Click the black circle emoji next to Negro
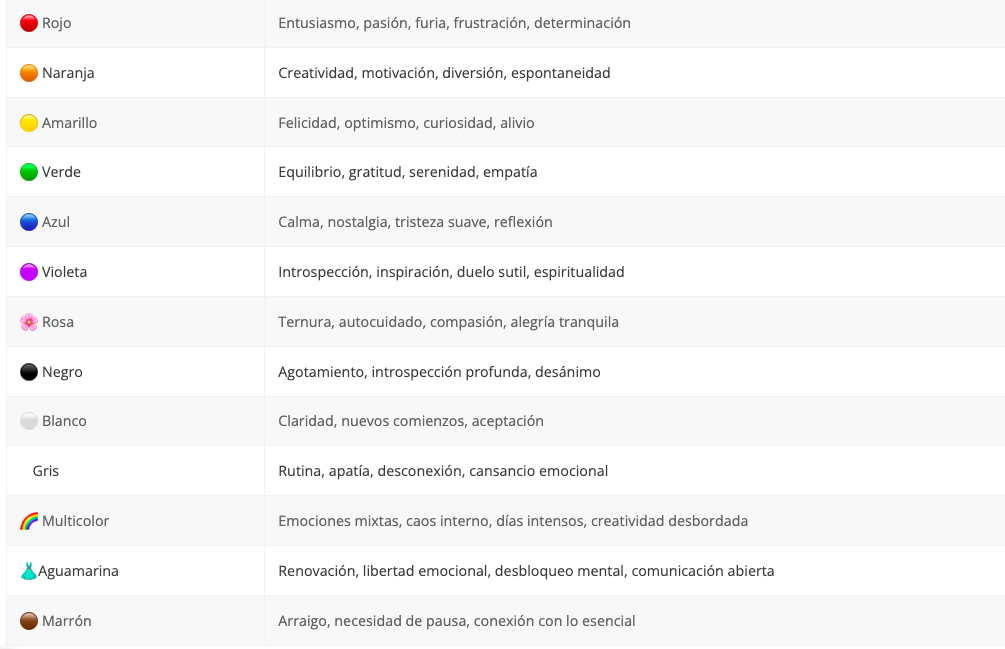This screenshot has height=649, width=1005. (x=29, y=372)
